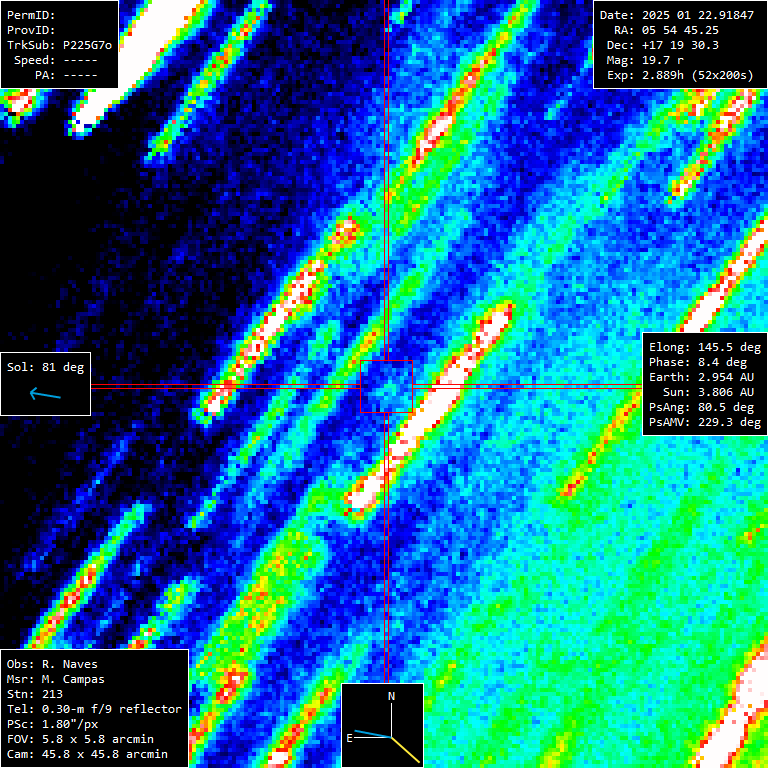Click the PermID: label
768x768 pixels.
(x=31, y=15)
